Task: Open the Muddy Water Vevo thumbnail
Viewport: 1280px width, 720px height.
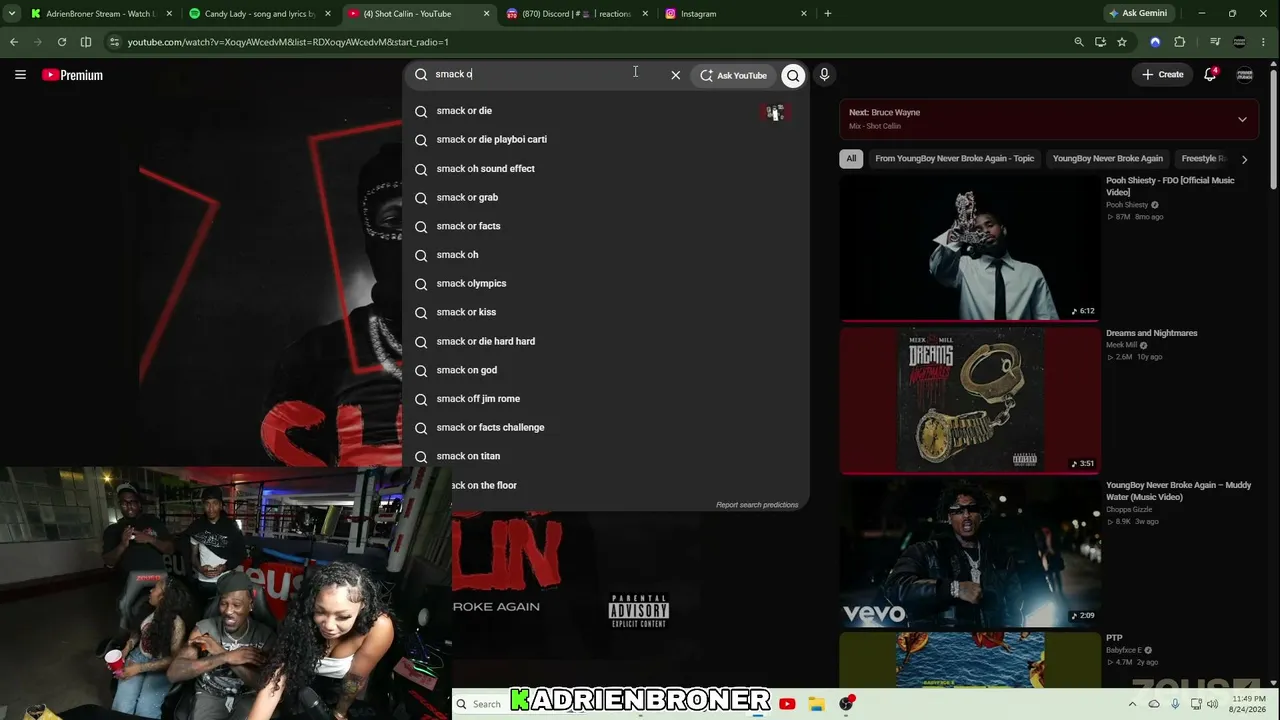Action: click(970, 553)
